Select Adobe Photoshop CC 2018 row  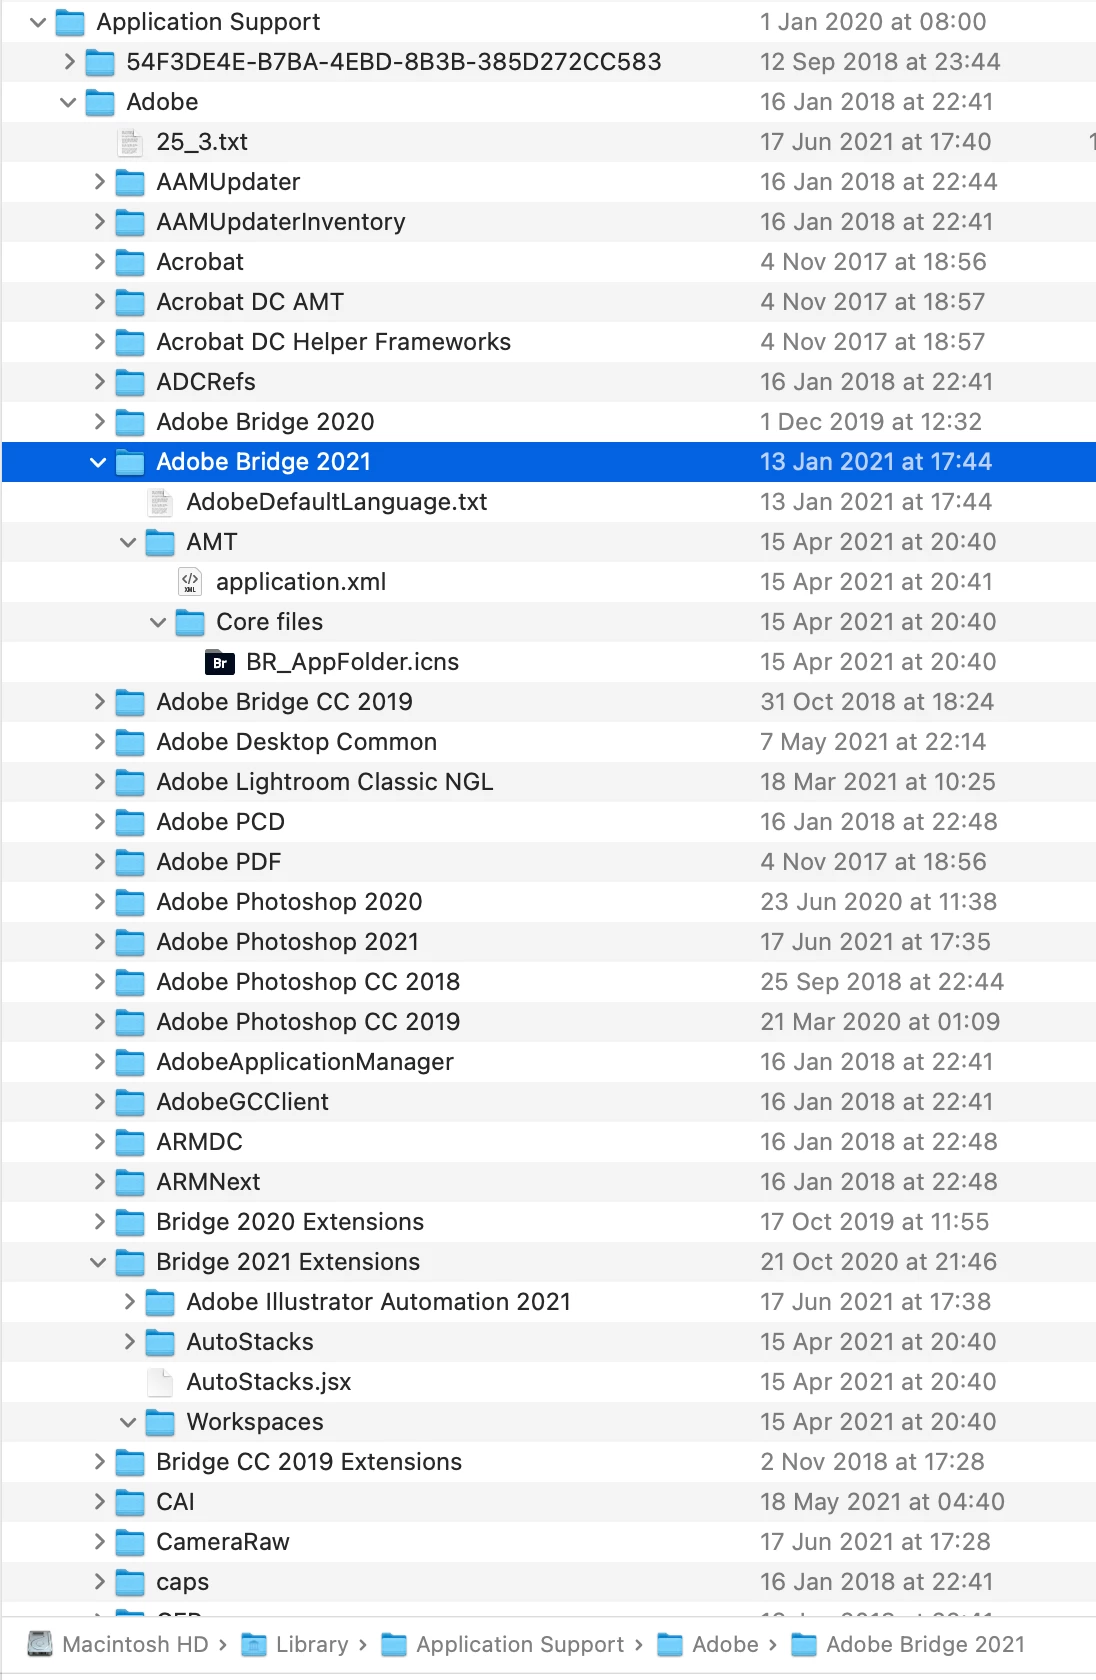click(549, 982)
